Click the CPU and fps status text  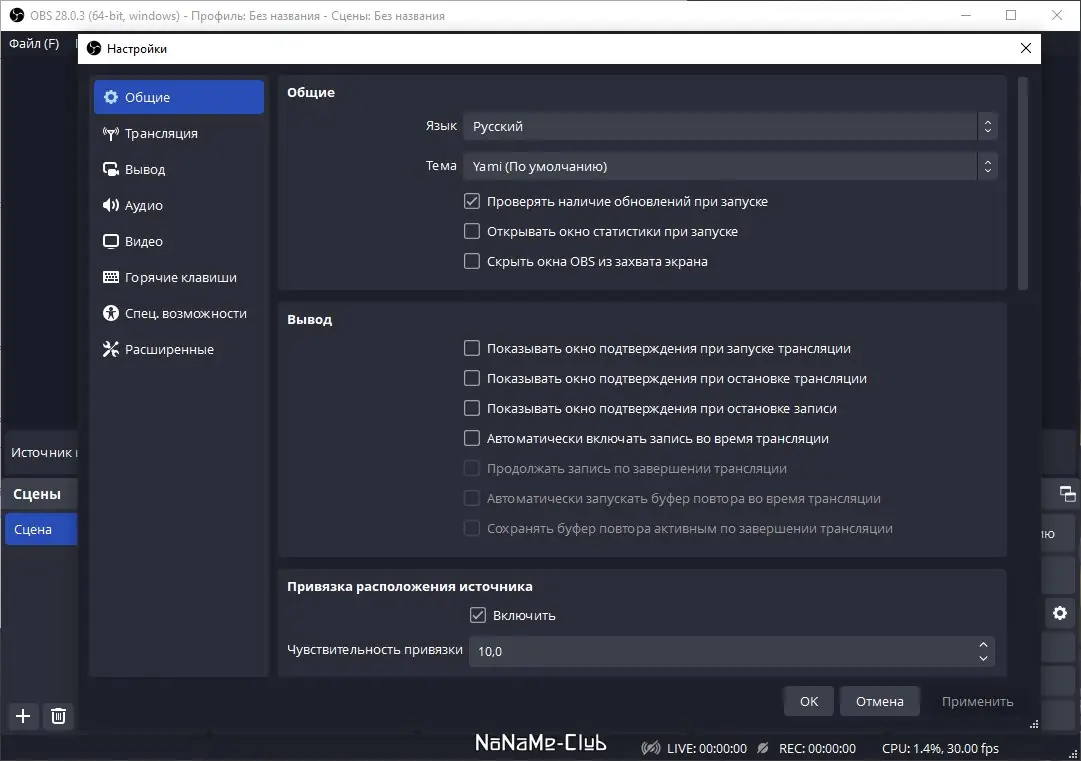pos(940,749)
